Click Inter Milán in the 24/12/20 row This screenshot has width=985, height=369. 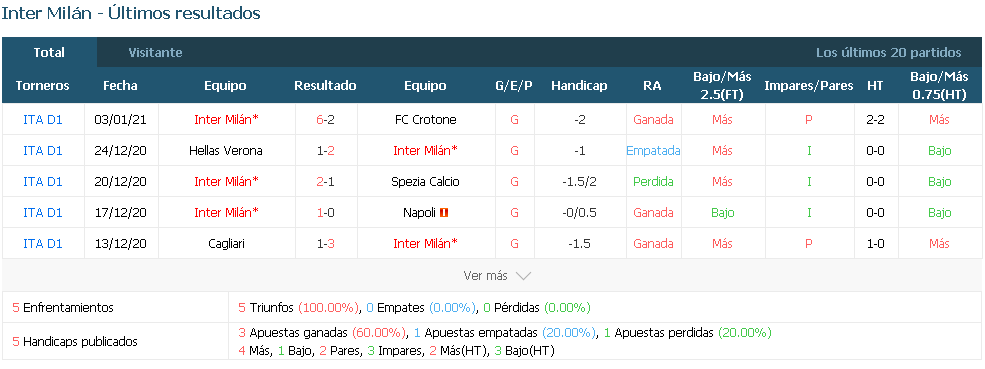pyautogui.click(x=425, y=151)
